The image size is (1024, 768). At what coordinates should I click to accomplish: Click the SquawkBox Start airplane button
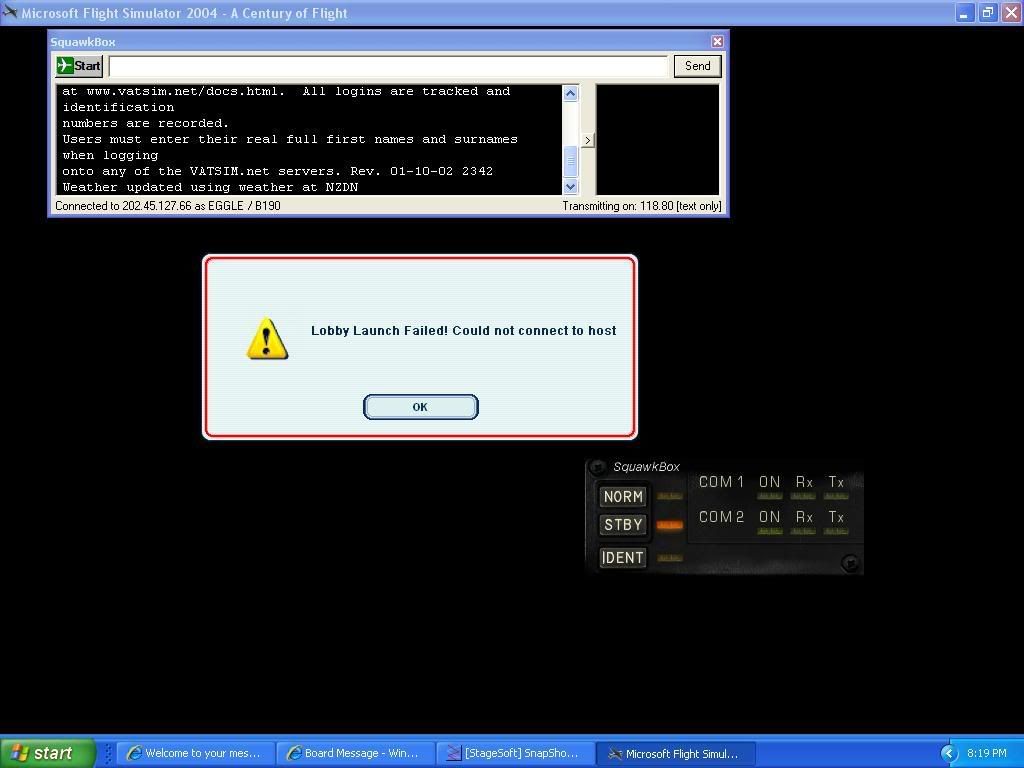click(79, 66)
